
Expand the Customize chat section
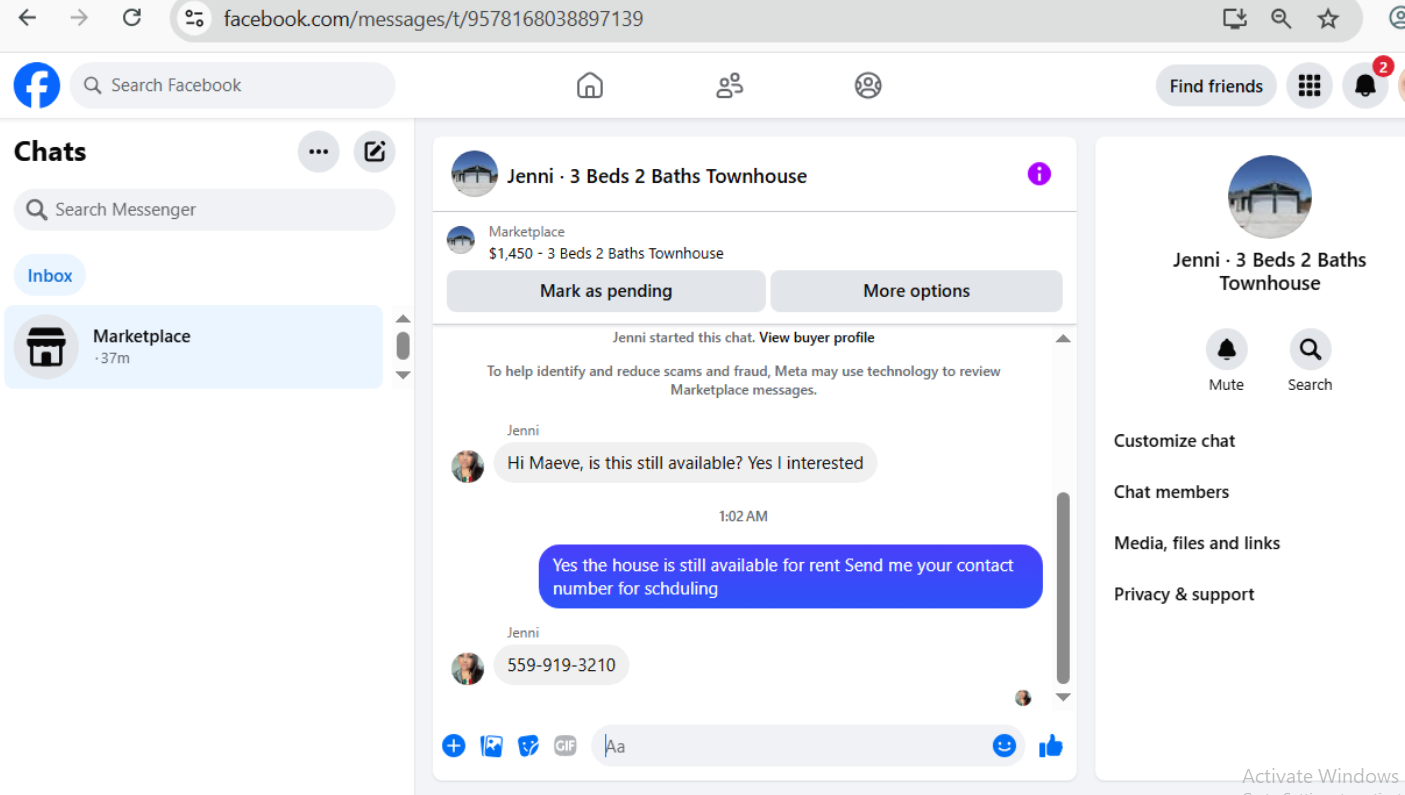coord(1174,441)
